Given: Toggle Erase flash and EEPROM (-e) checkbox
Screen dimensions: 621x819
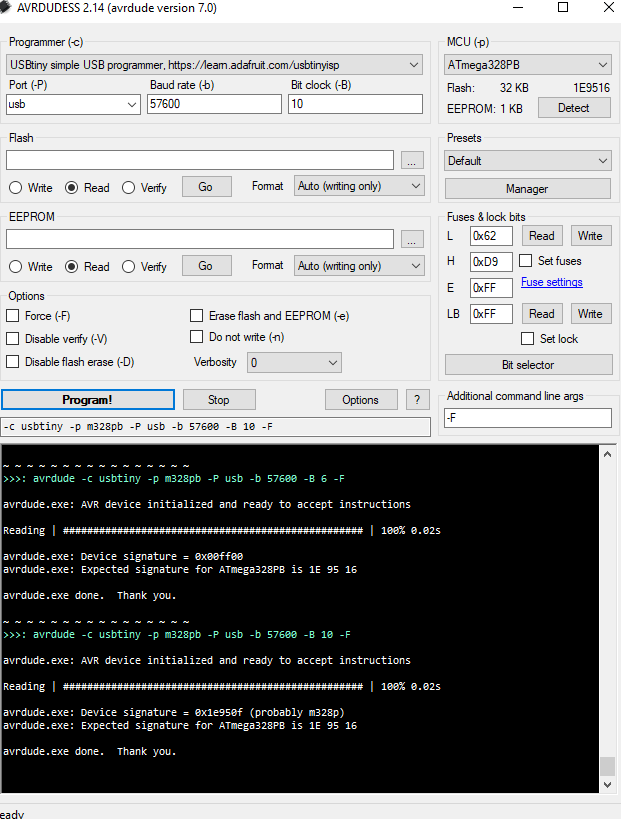Looking at the screenshot, I should [x=196, y=315].
